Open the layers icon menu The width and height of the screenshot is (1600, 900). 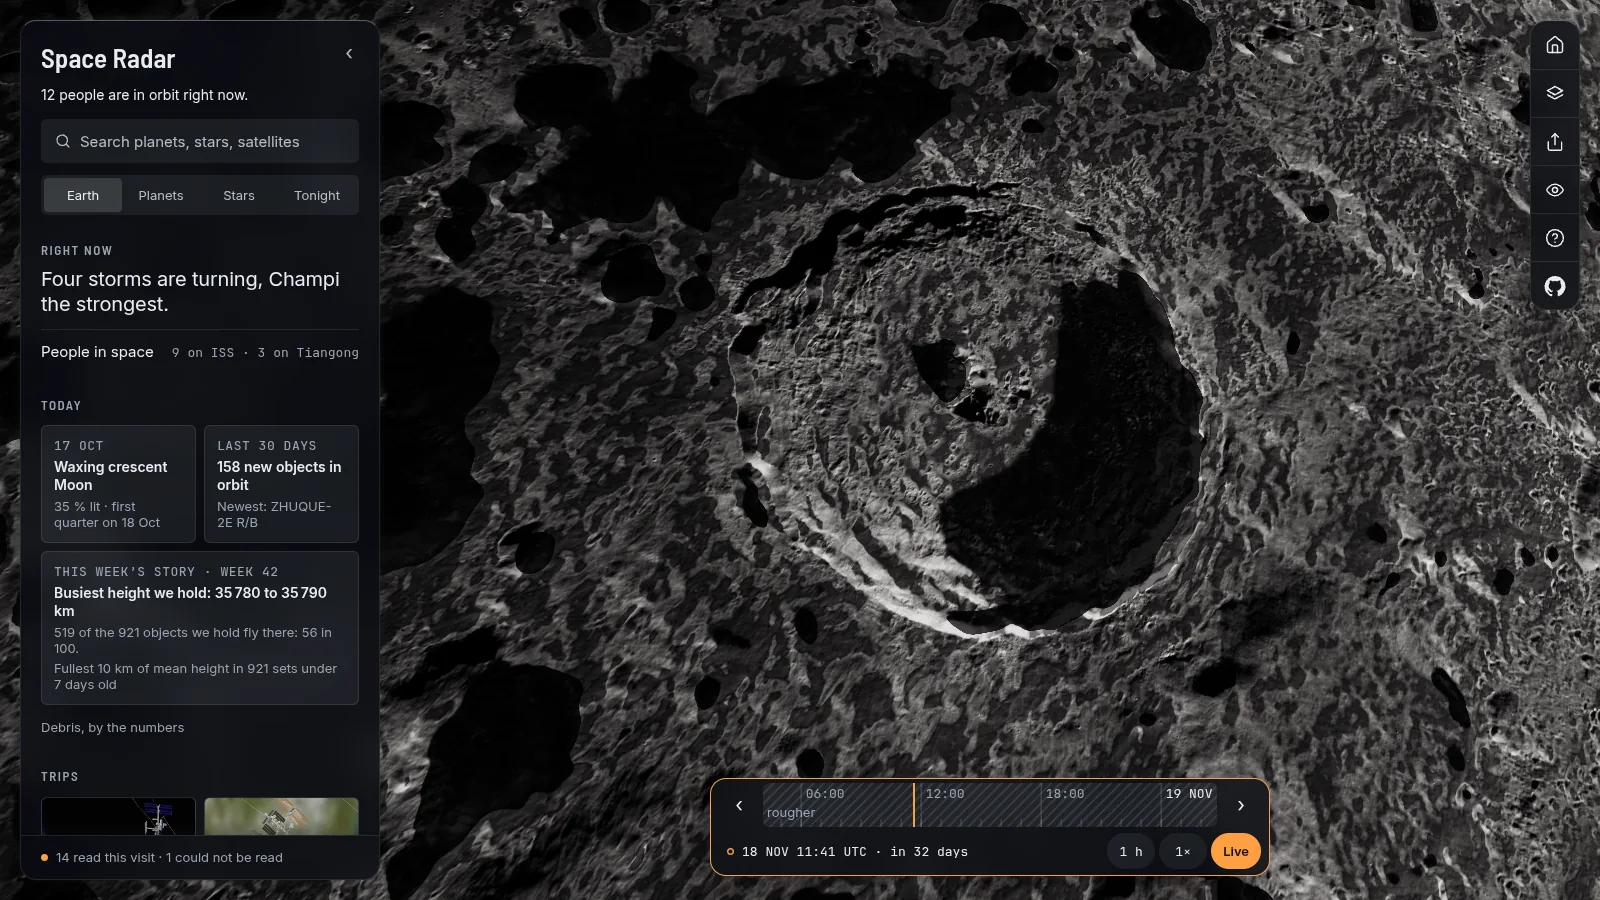tap(1555, 93)
